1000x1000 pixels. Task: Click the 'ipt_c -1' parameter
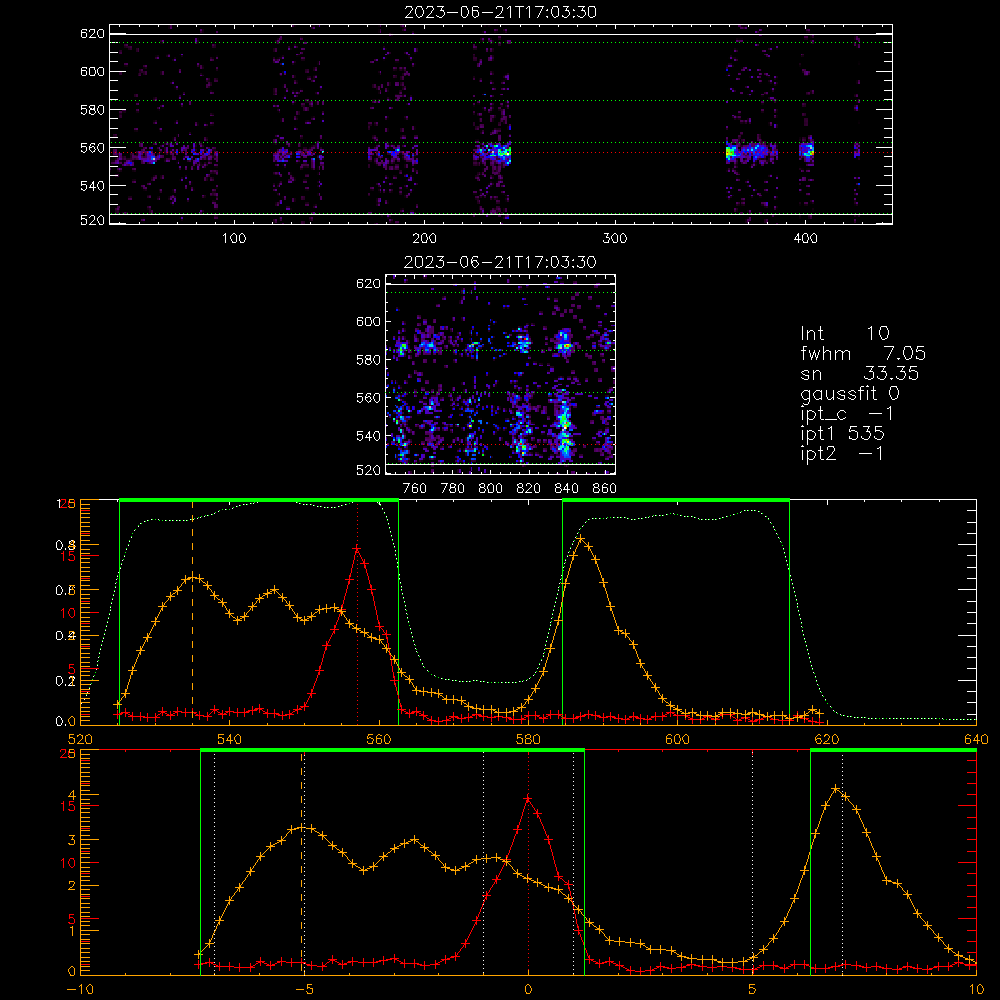point(848,414)
